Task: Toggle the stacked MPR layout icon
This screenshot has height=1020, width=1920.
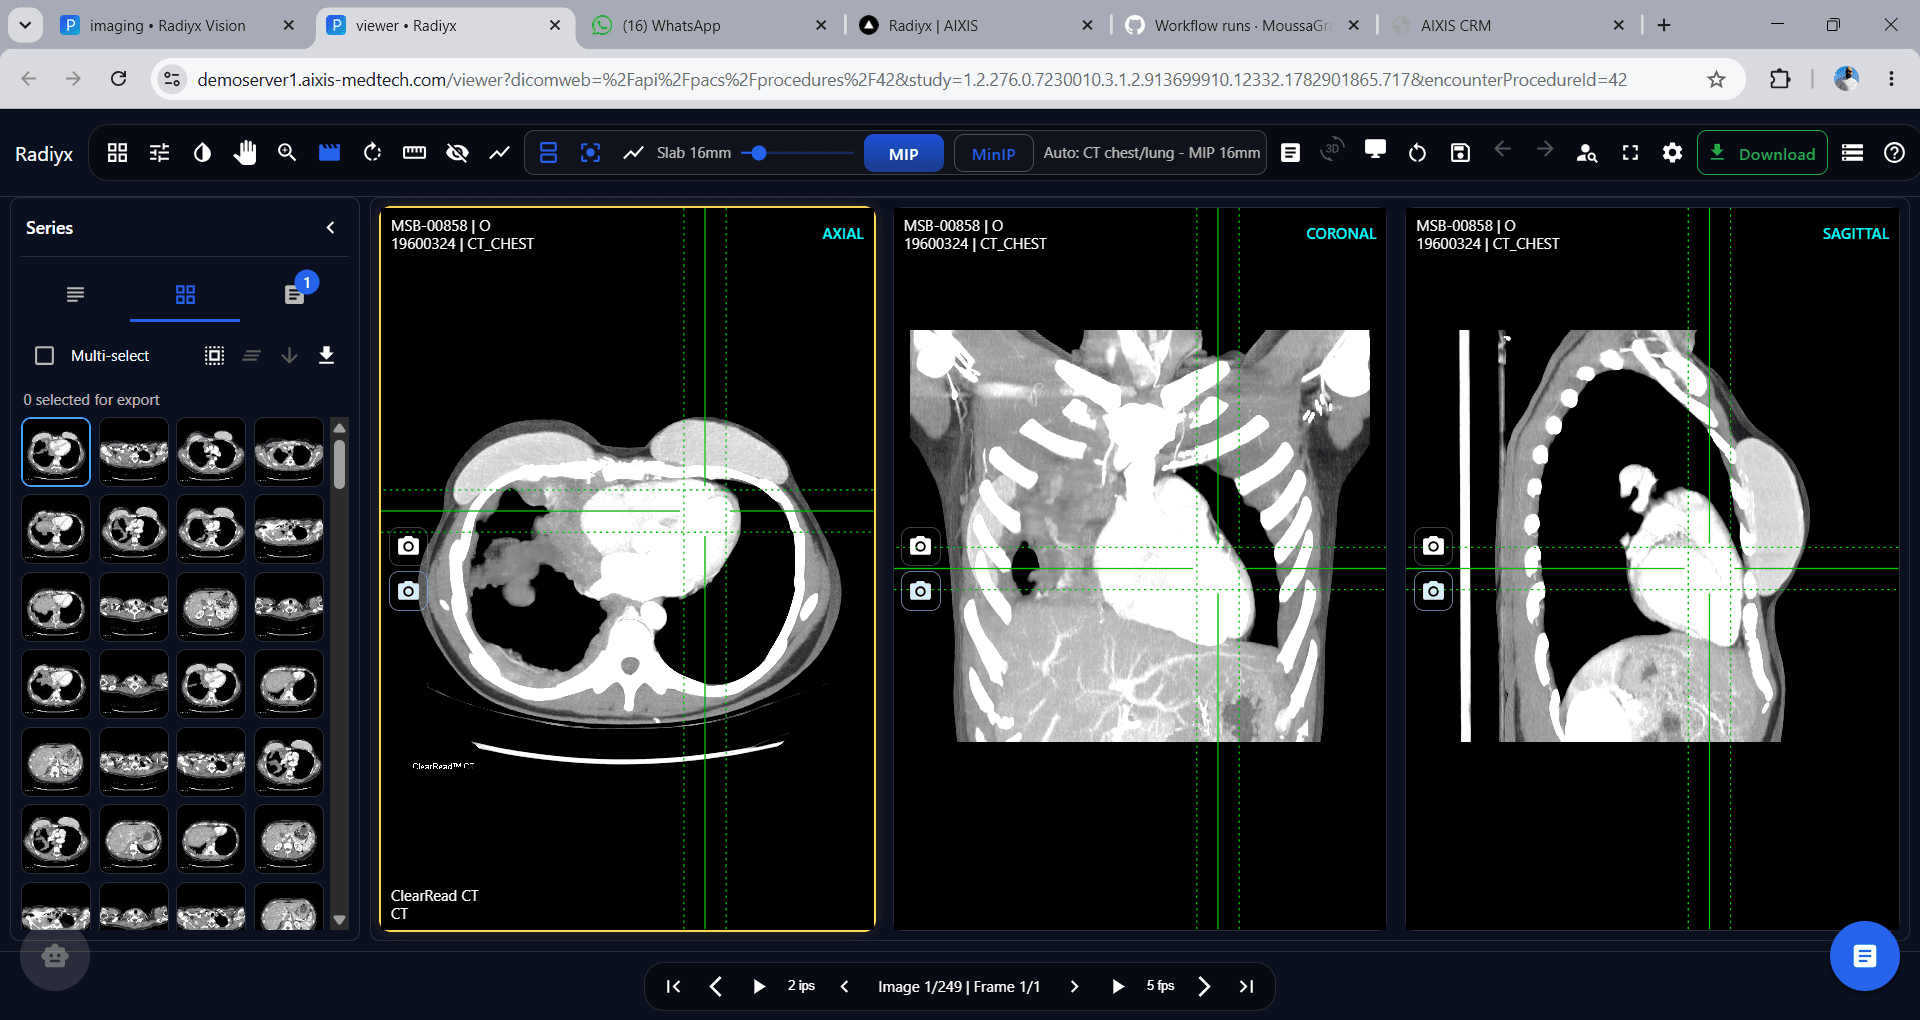Action: point(548,153)
